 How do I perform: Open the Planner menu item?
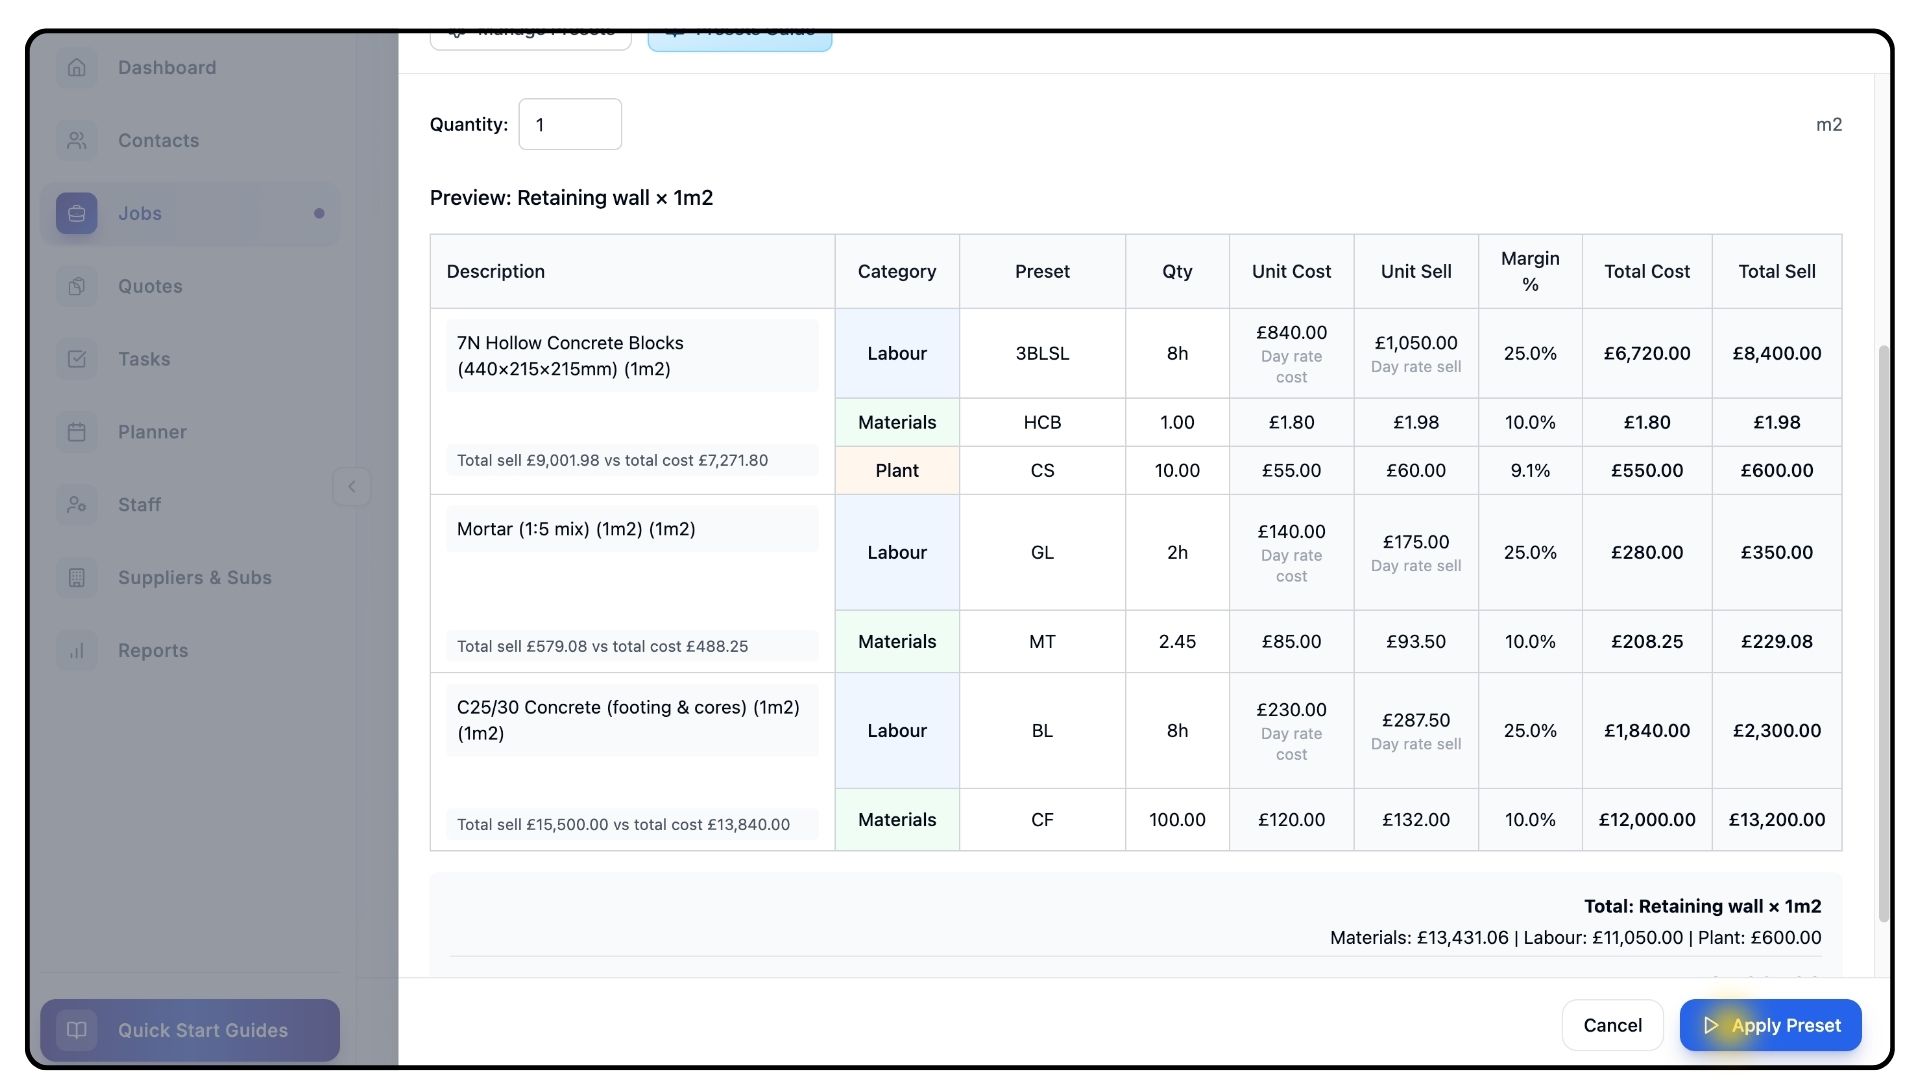pos(152,433)
